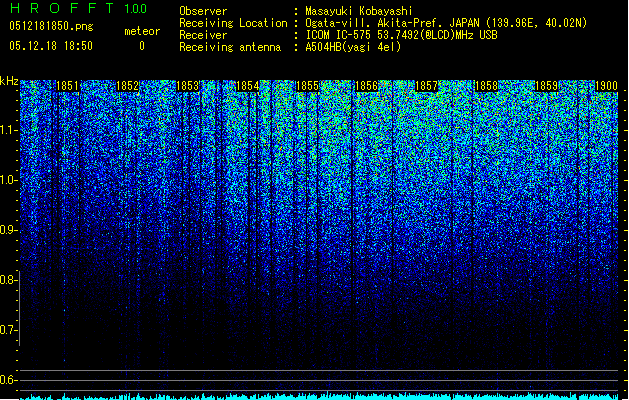
Task: Click Ogata-vill. Akita-Pref. JAPAN location text
Action: point(446,23)
